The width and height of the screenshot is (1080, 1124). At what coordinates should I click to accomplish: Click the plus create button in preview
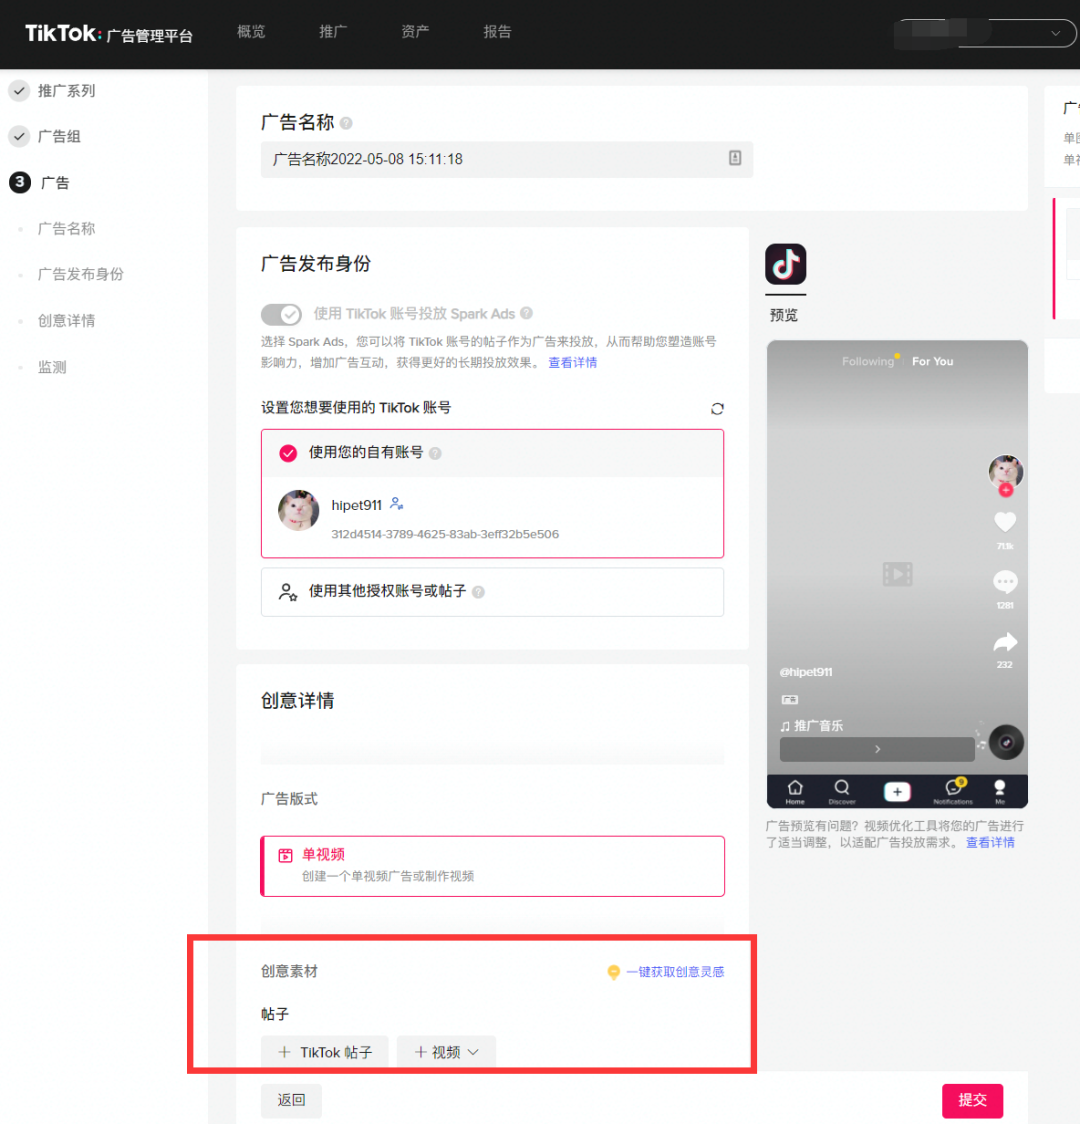point(897,791)
